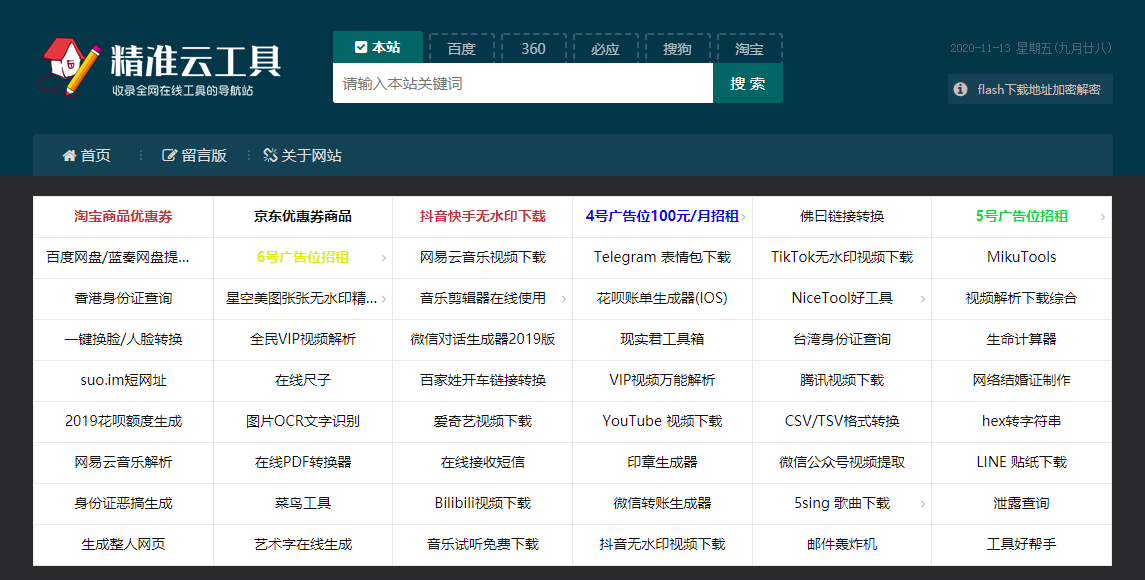Open YouTube 视频下载 link

point(662,421)
